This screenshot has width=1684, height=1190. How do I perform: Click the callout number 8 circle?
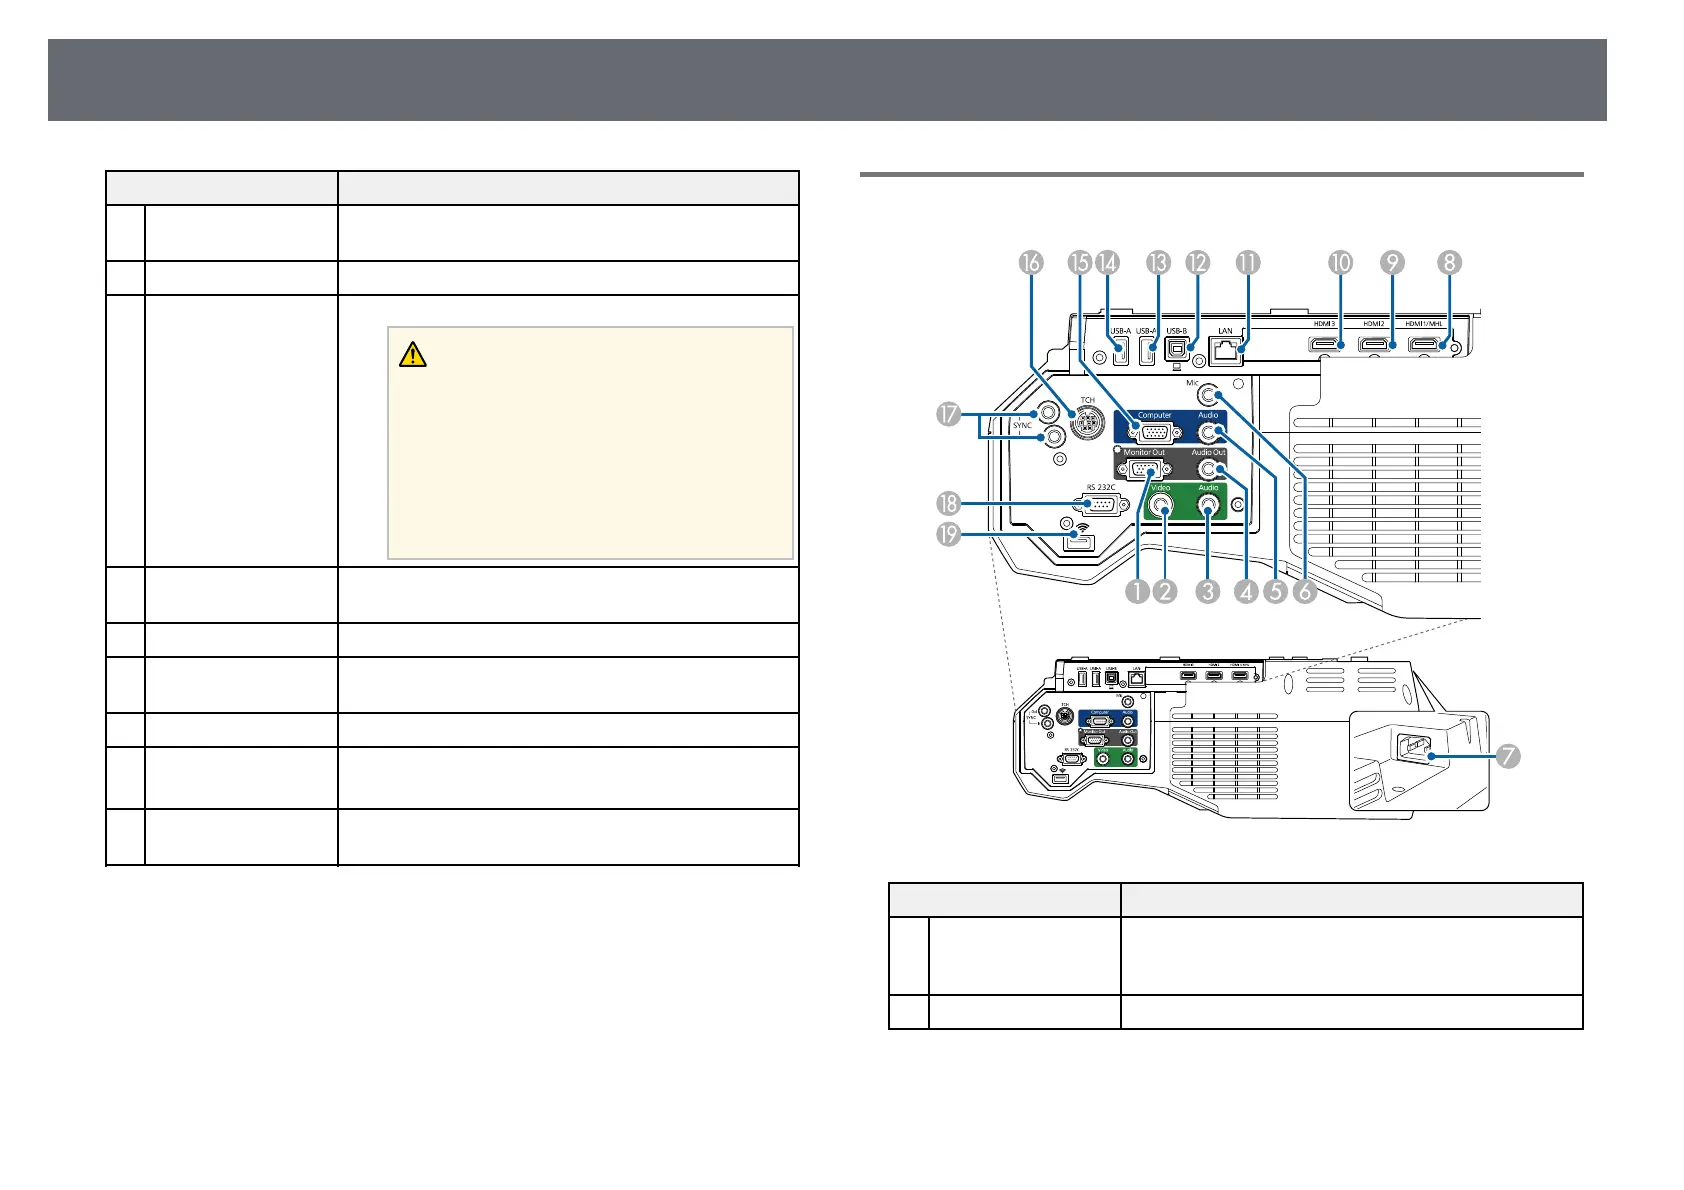(x=1449, y=263)
